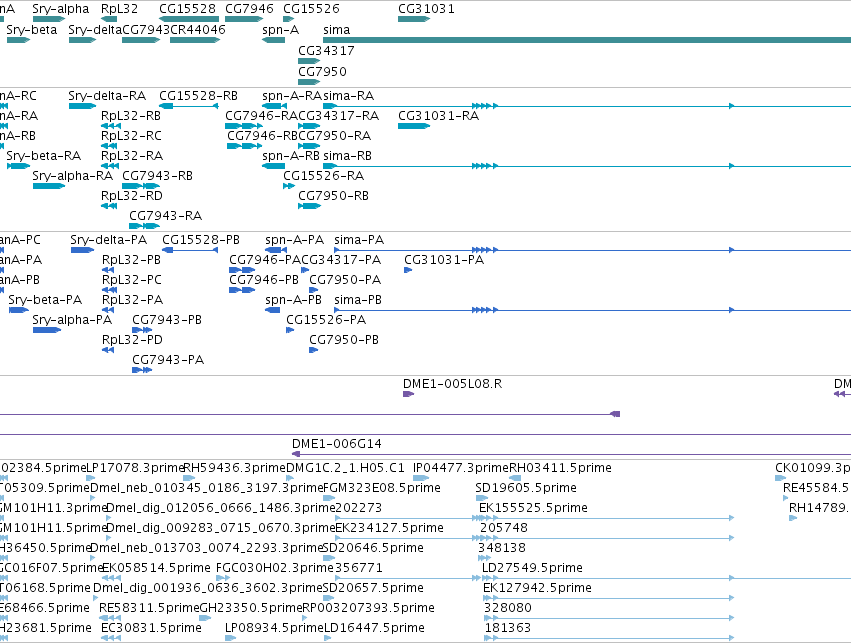Screen dimensions: 851x643
Task: Click the RpL32-PB protein label
Action: 131,260
